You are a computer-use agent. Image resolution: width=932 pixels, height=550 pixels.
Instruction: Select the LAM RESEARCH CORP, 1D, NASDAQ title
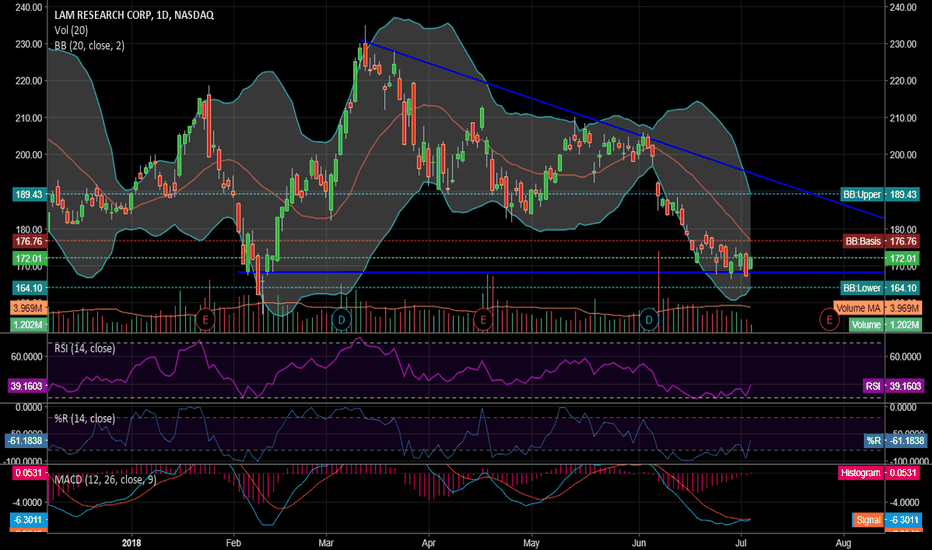134,15
